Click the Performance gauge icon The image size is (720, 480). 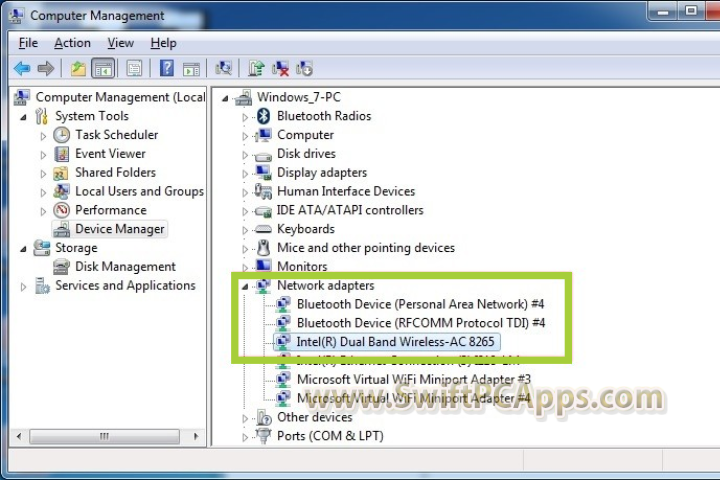(x=62, y=210)
